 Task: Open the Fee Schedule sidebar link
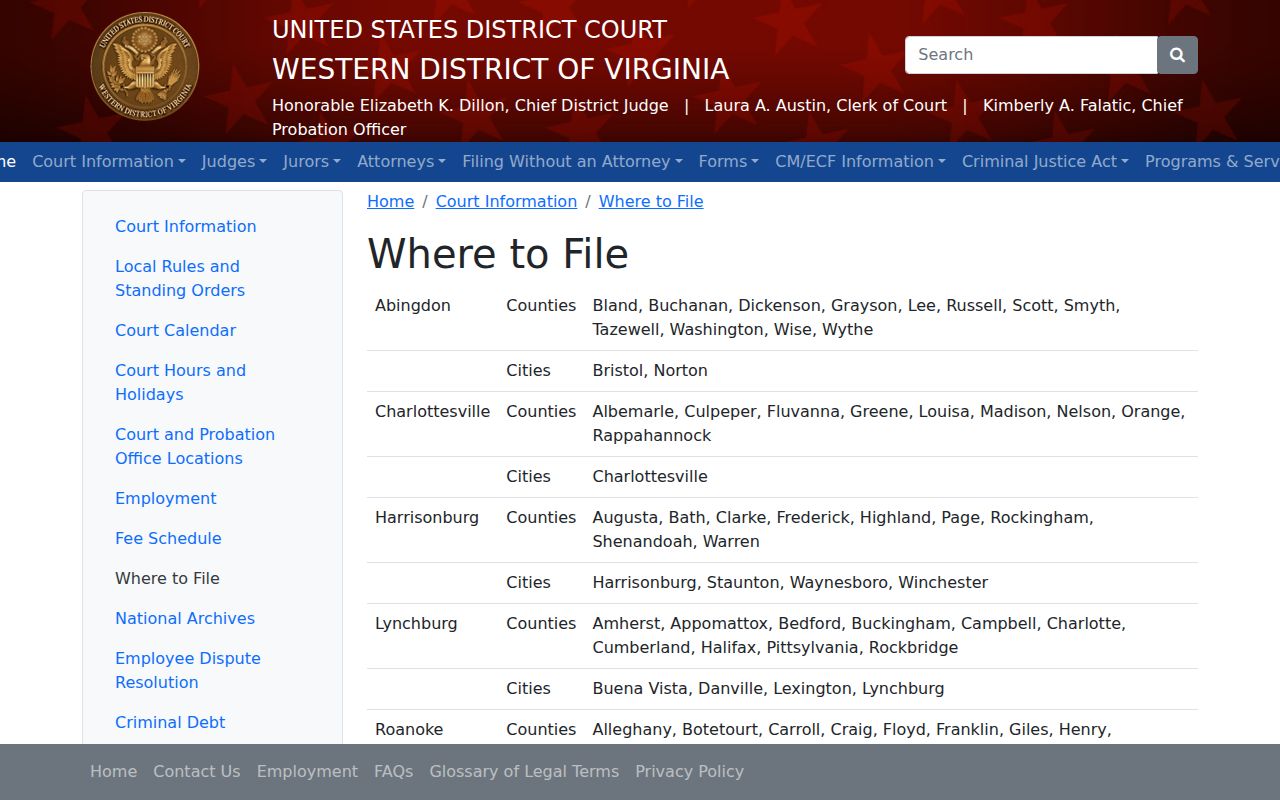(168, 538)
